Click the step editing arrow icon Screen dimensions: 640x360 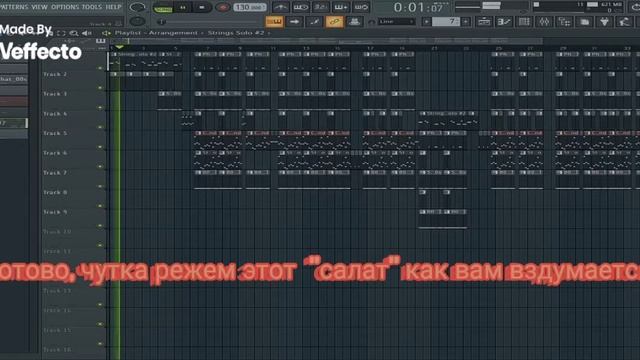pyautogui.click(x=295, y=22)
